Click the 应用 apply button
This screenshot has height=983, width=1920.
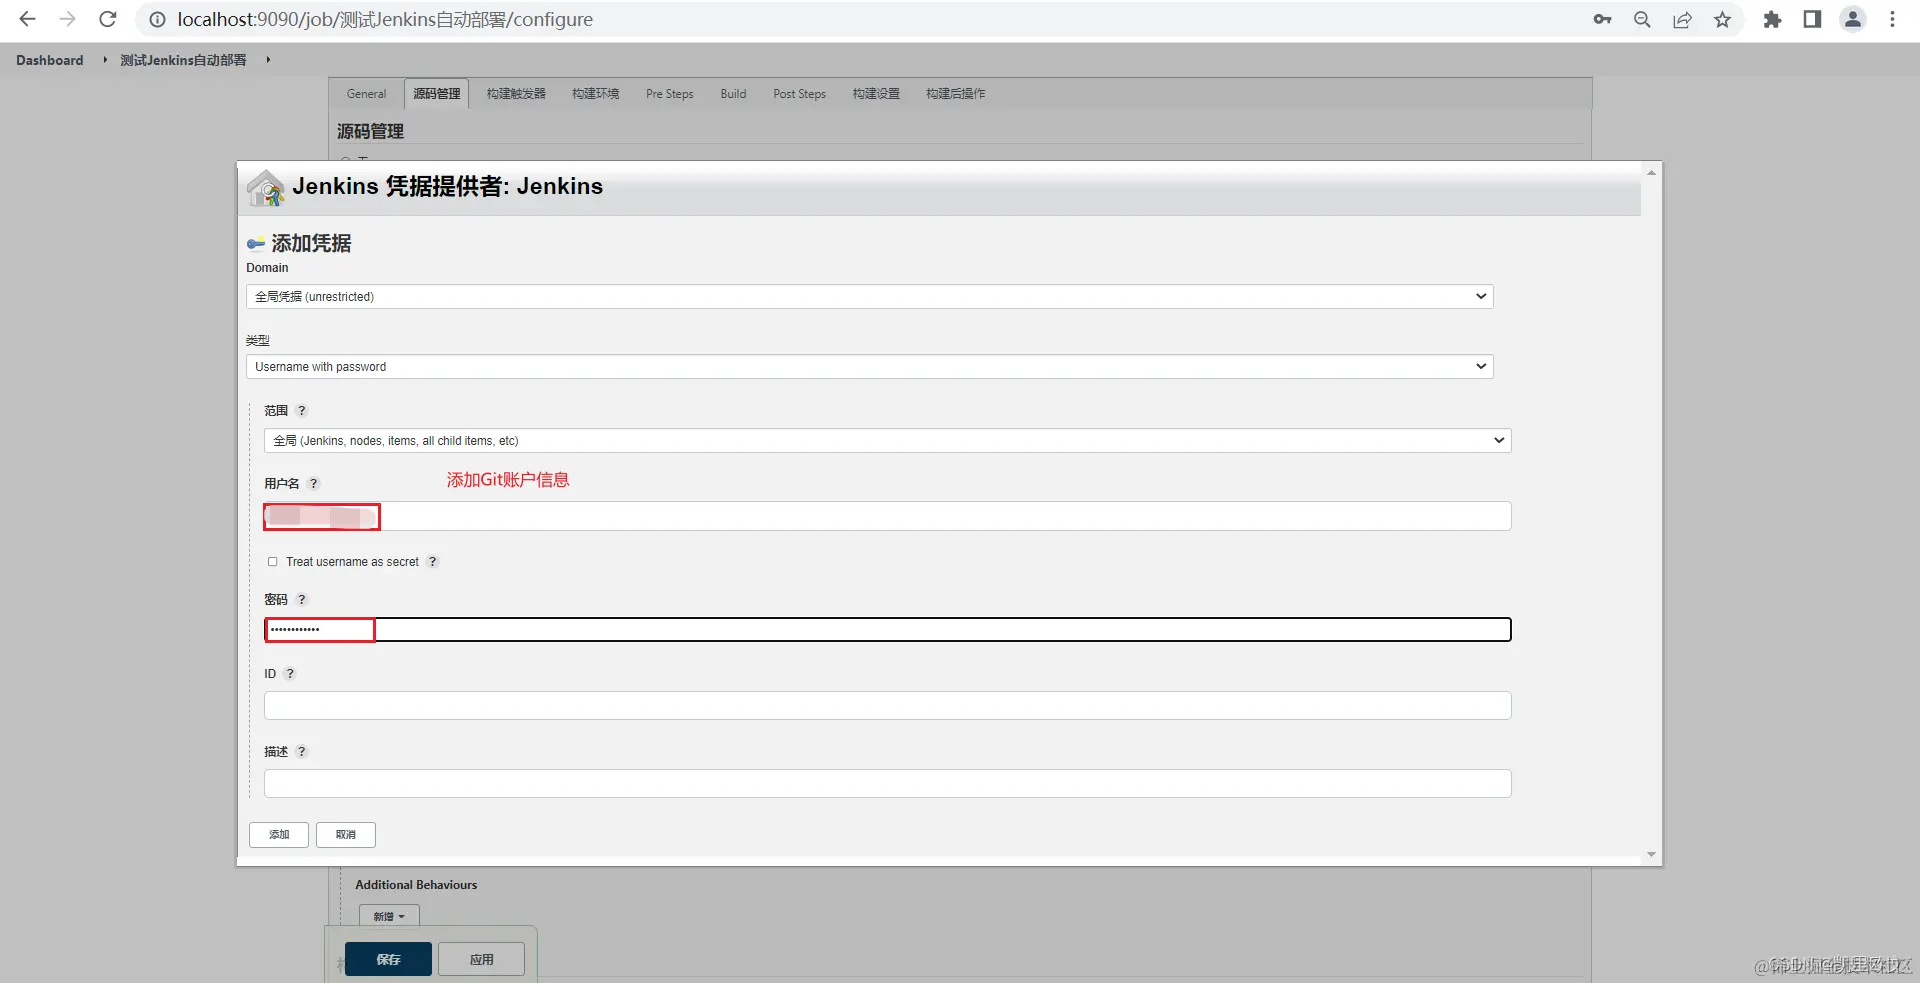(481, 959)
